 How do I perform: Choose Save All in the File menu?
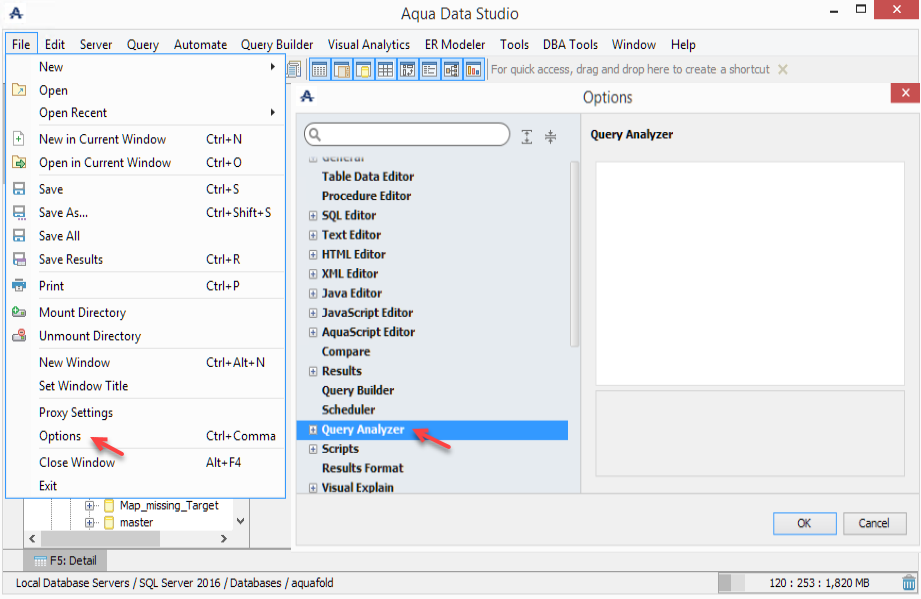[x=146, y=235]
